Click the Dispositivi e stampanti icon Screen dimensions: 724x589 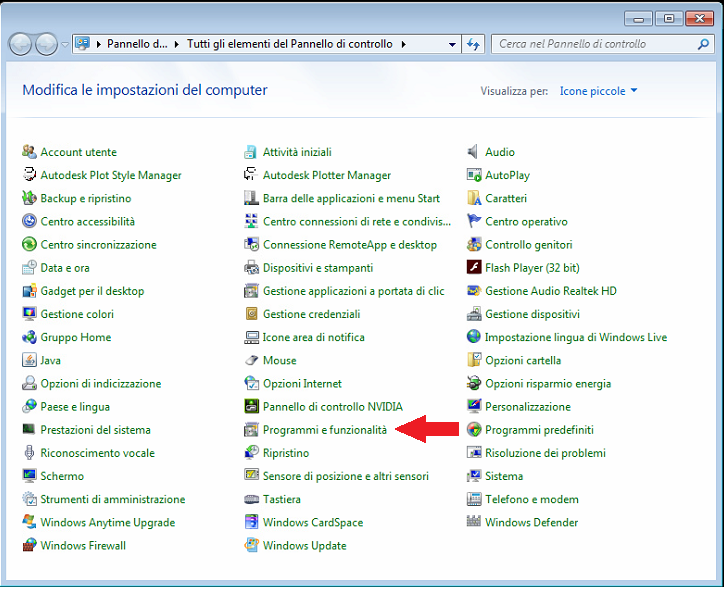click(x=251, y=267)
